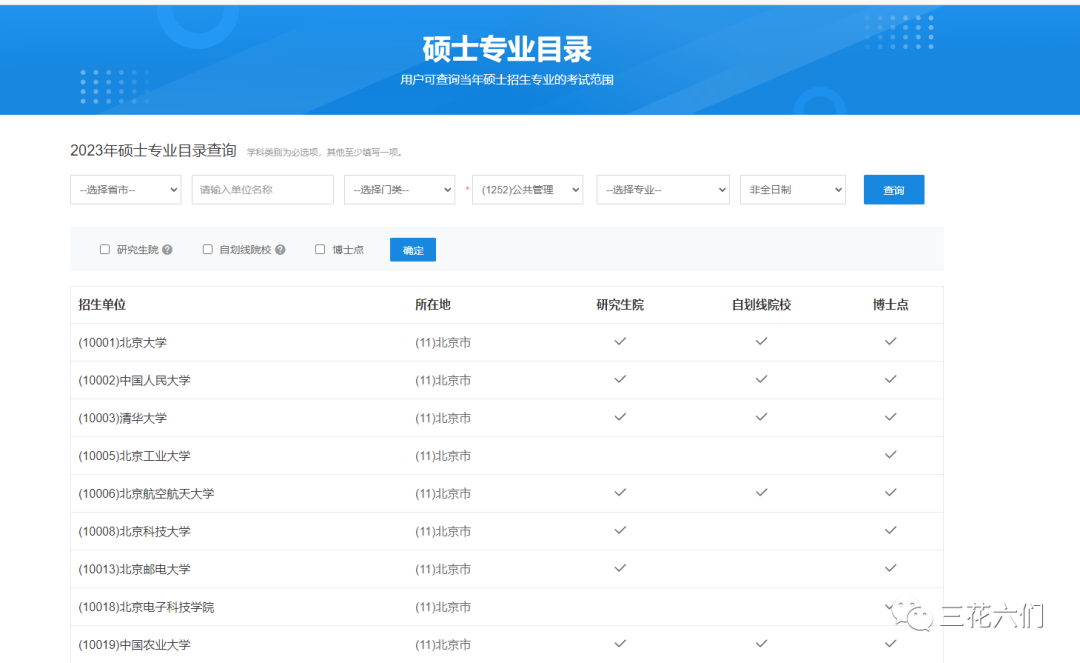The width and height of the screenshot is (1080, 663).
Task: Click the 博士点 column header
Action: 891,305
